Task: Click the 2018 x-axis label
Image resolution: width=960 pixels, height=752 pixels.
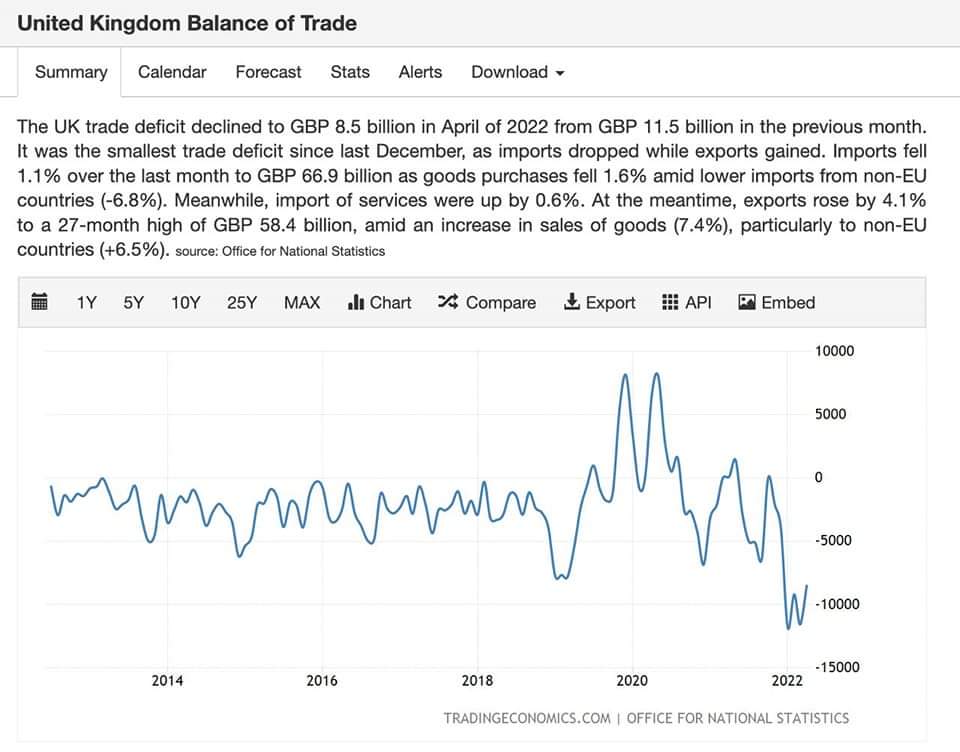Action: (477, 680)
